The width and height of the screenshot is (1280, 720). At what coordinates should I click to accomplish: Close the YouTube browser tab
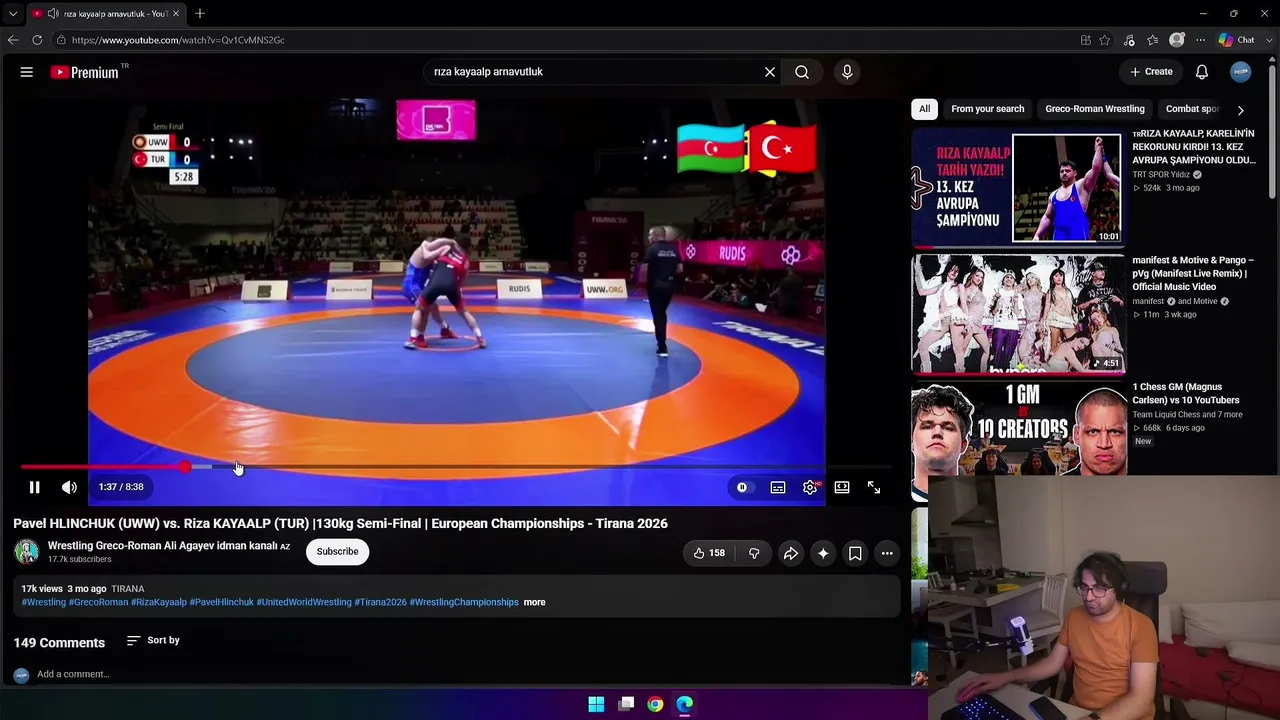176,14
